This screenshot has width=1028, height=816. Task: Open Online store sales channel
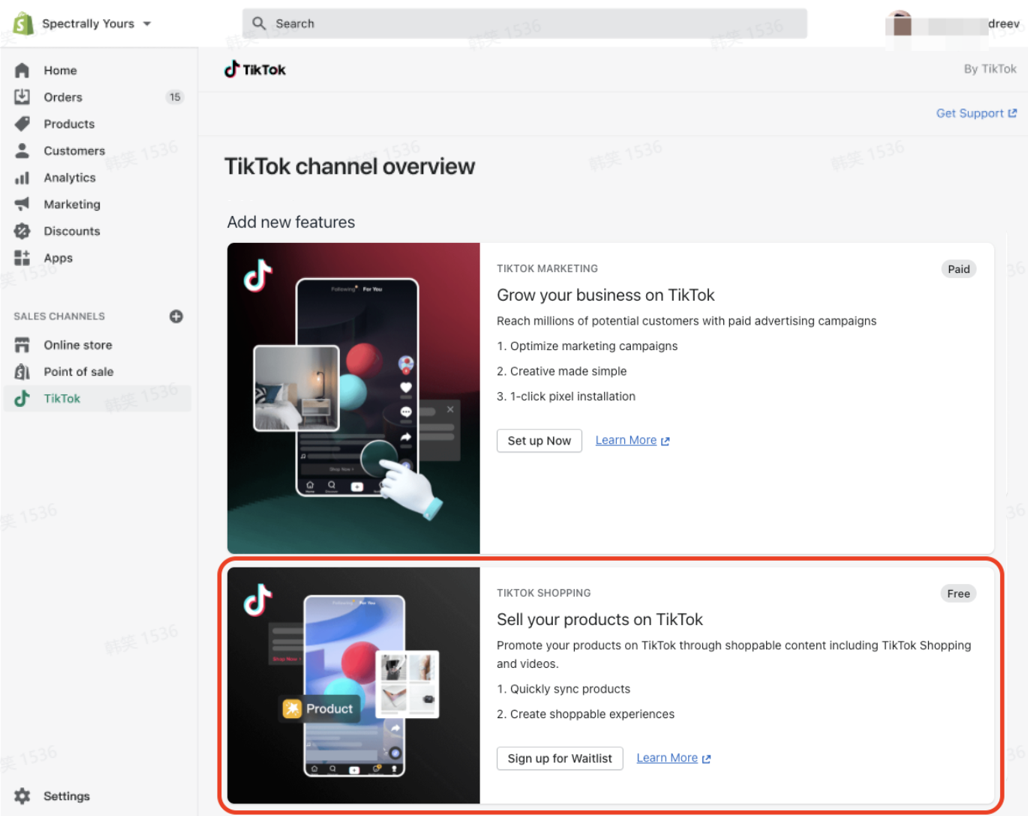(x=78, y=345)
